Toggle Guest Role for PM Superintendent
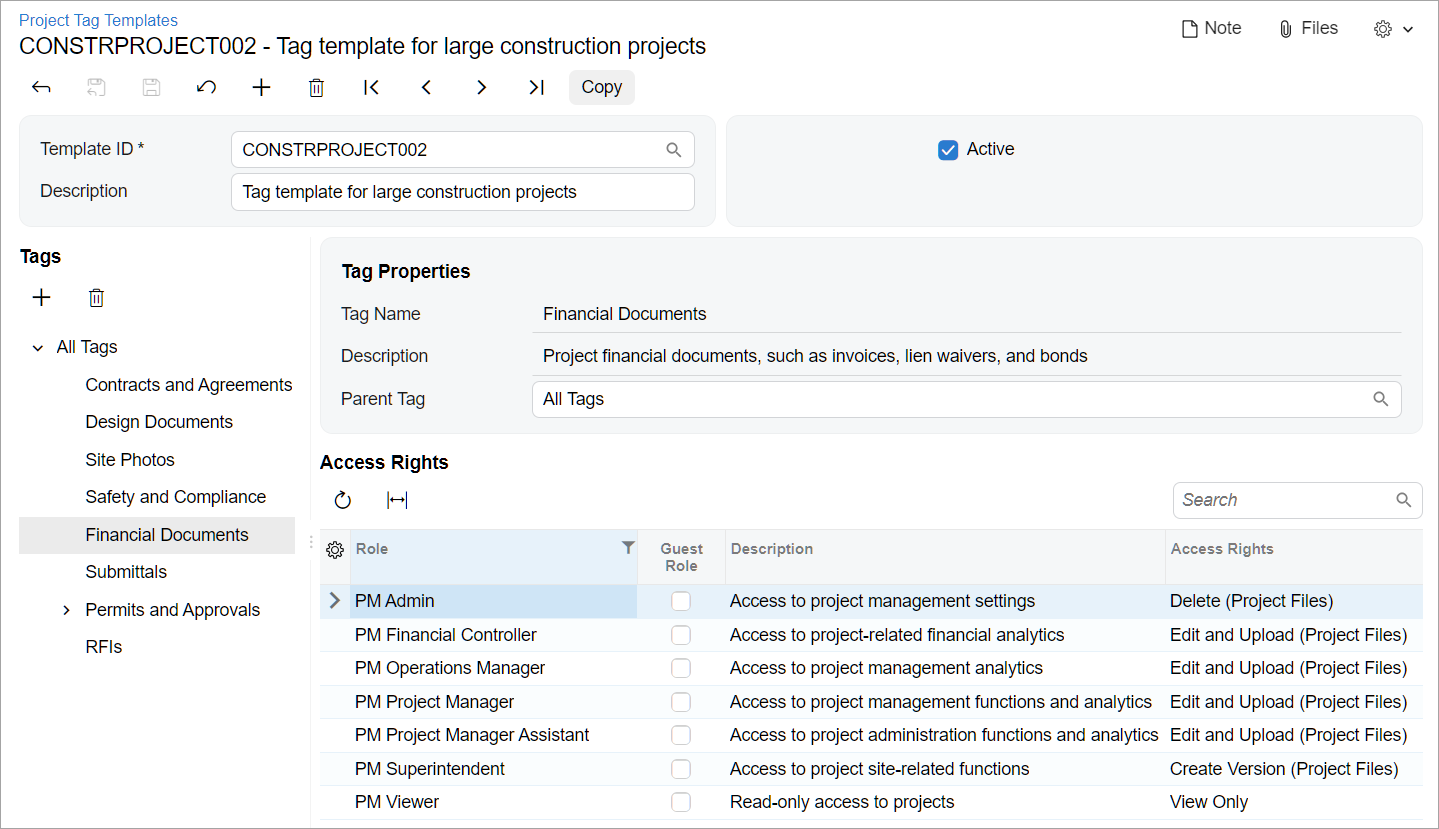 [681, 769]
